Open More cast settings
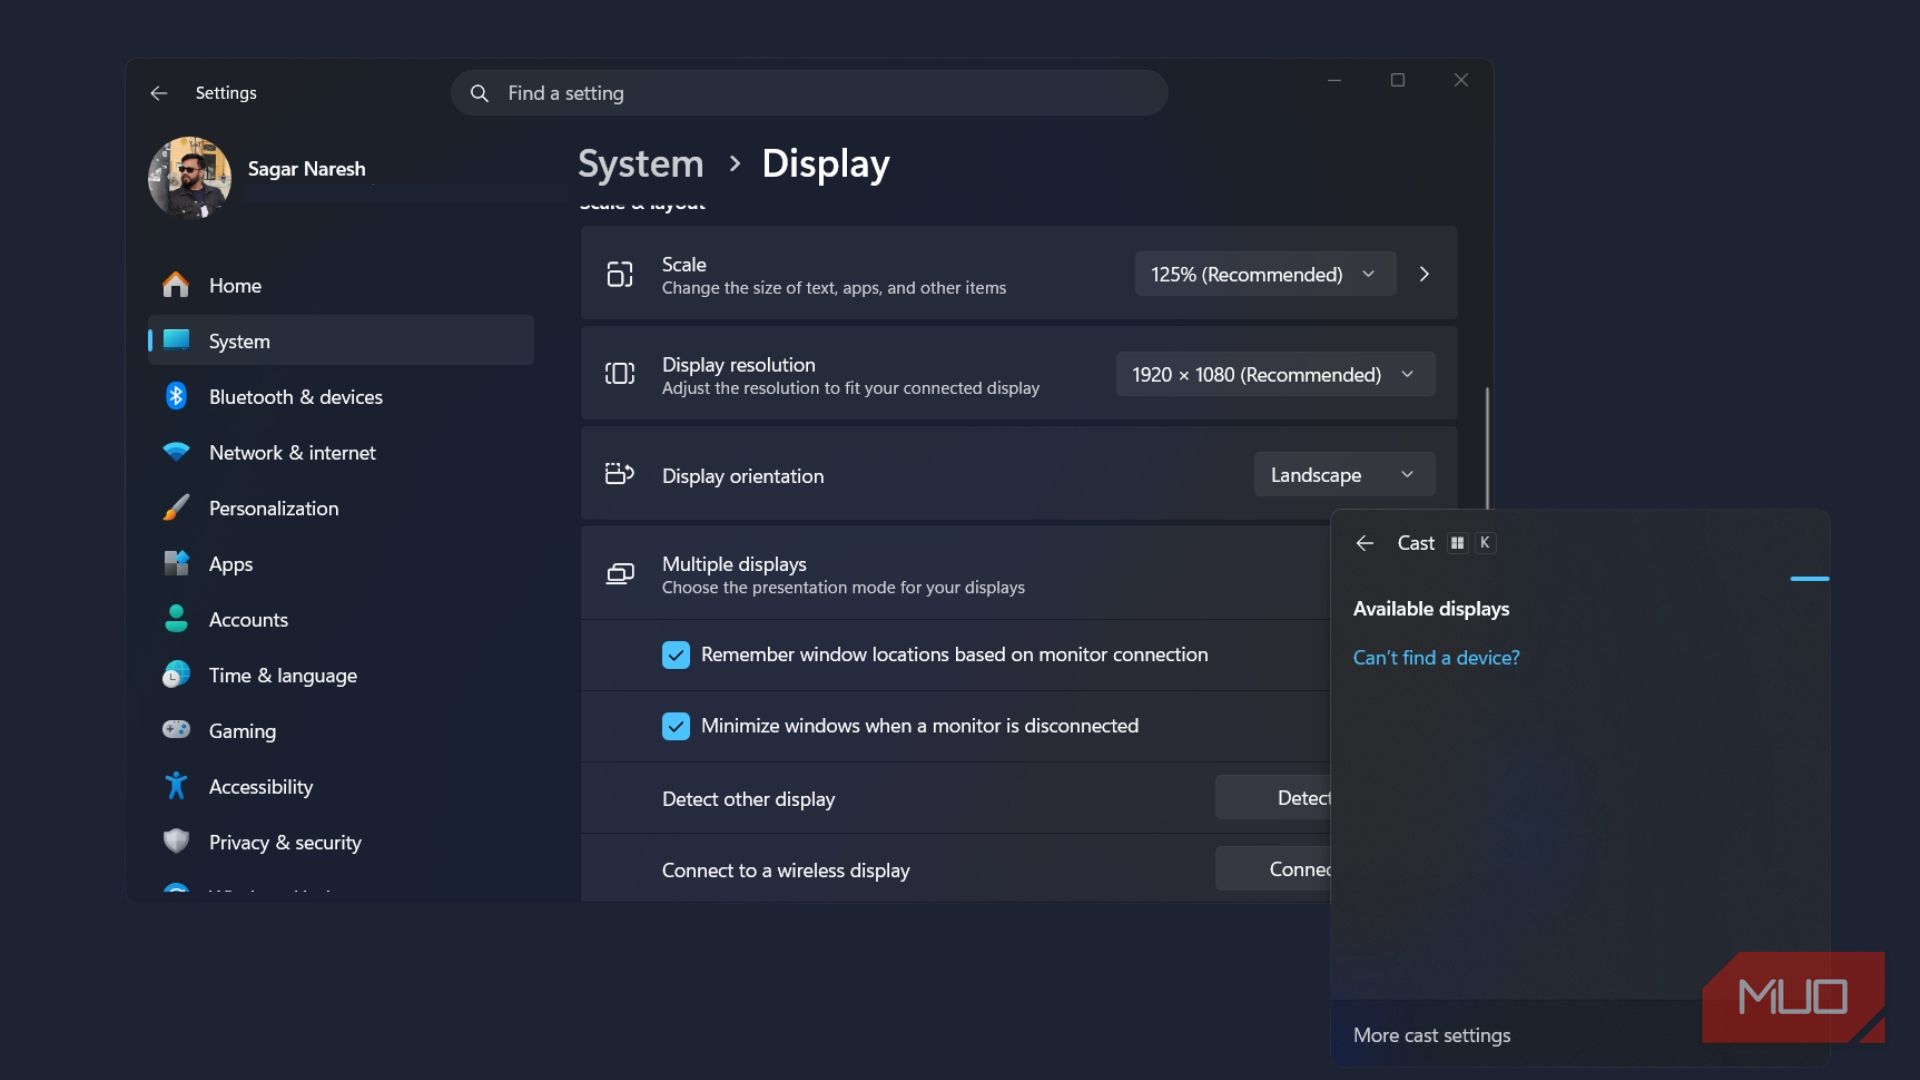This screenshot has height=1080, width=1920. (x=1431, y=1035)
